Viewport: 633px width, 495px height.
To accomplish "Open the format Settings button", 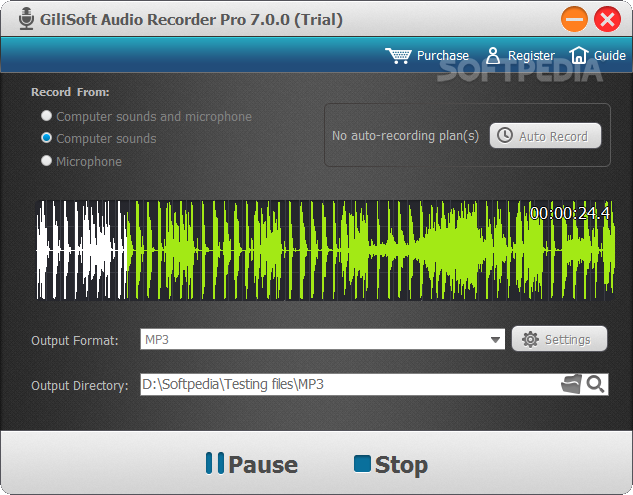I will (x=559, y=339).
